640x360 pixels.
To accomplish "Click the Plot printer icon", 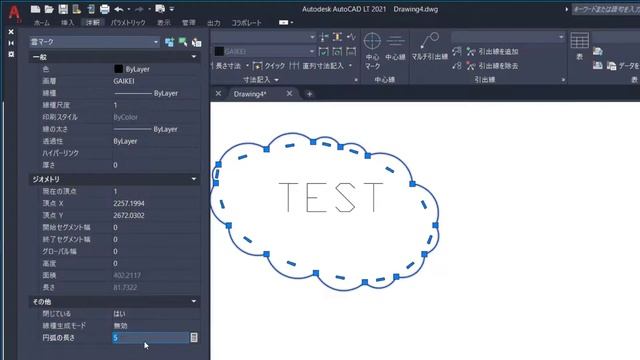I will [x=104, y=9].
